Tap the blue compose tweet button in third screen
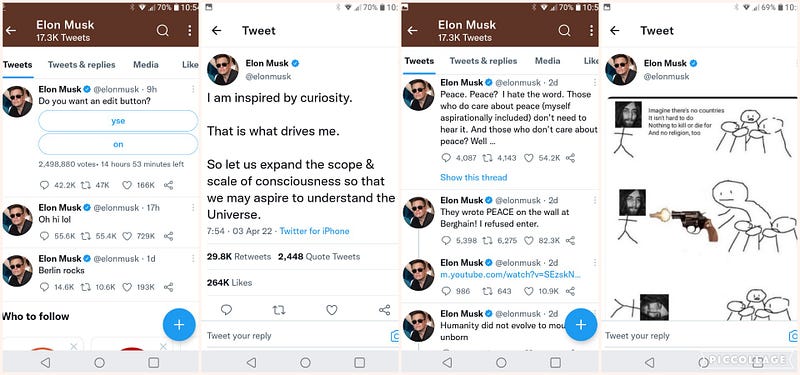The height and width of the screenshot is (375, 800). pyautogui.click(x=581, y=324)
